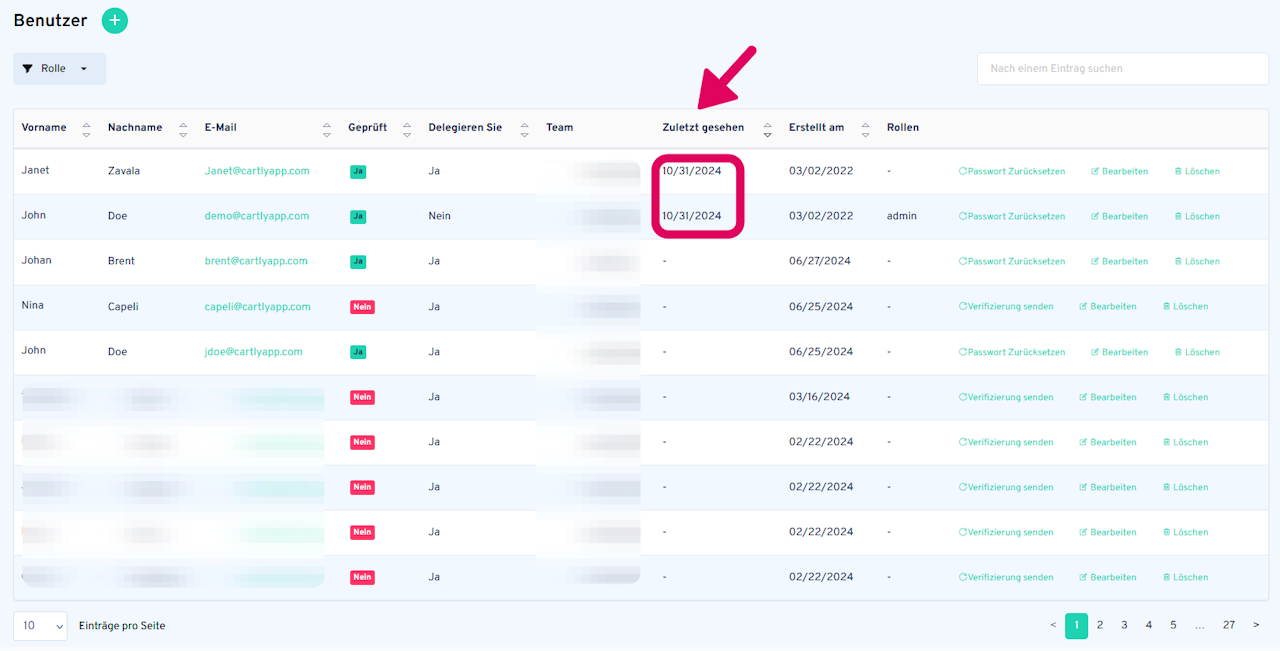The width and height of the screenshot is (1280, 651).
Task: Click the green Ja badge for Janet Zavala
Action: [358, 171]
